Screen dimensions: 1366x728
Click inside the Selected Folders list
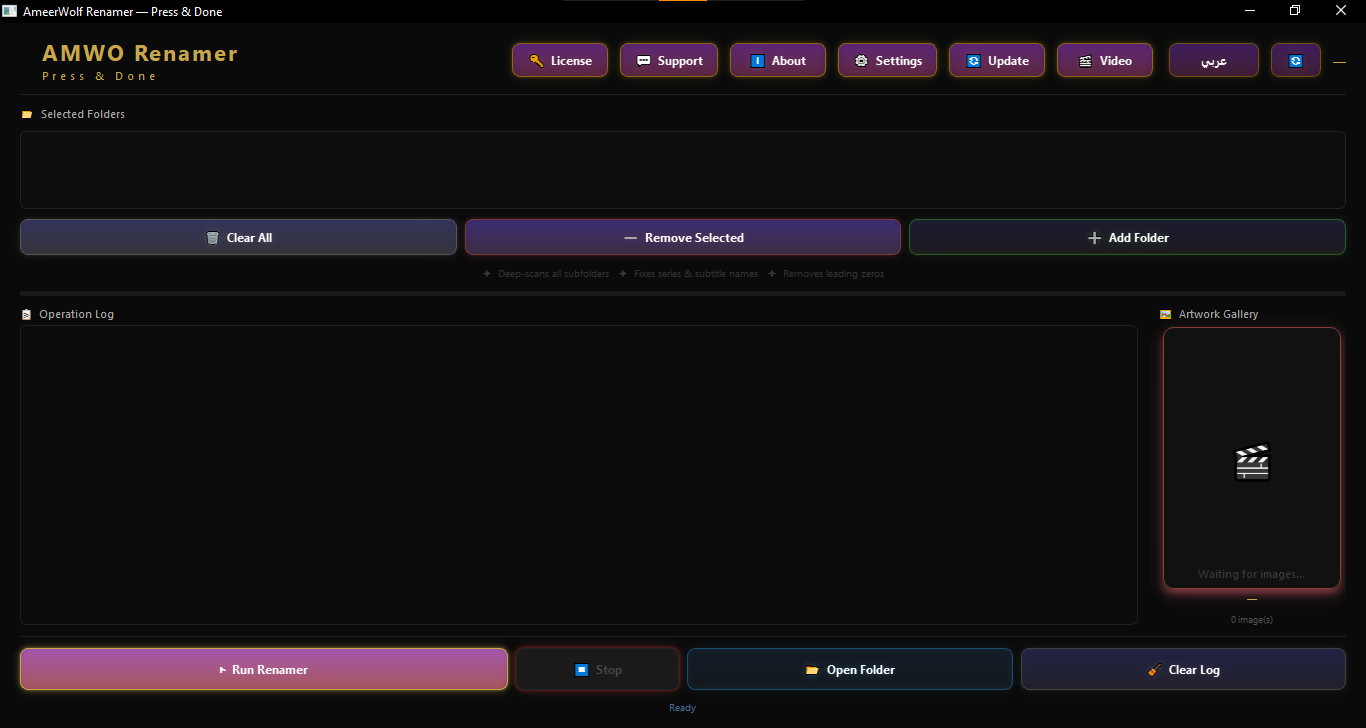tap(683, 170)
